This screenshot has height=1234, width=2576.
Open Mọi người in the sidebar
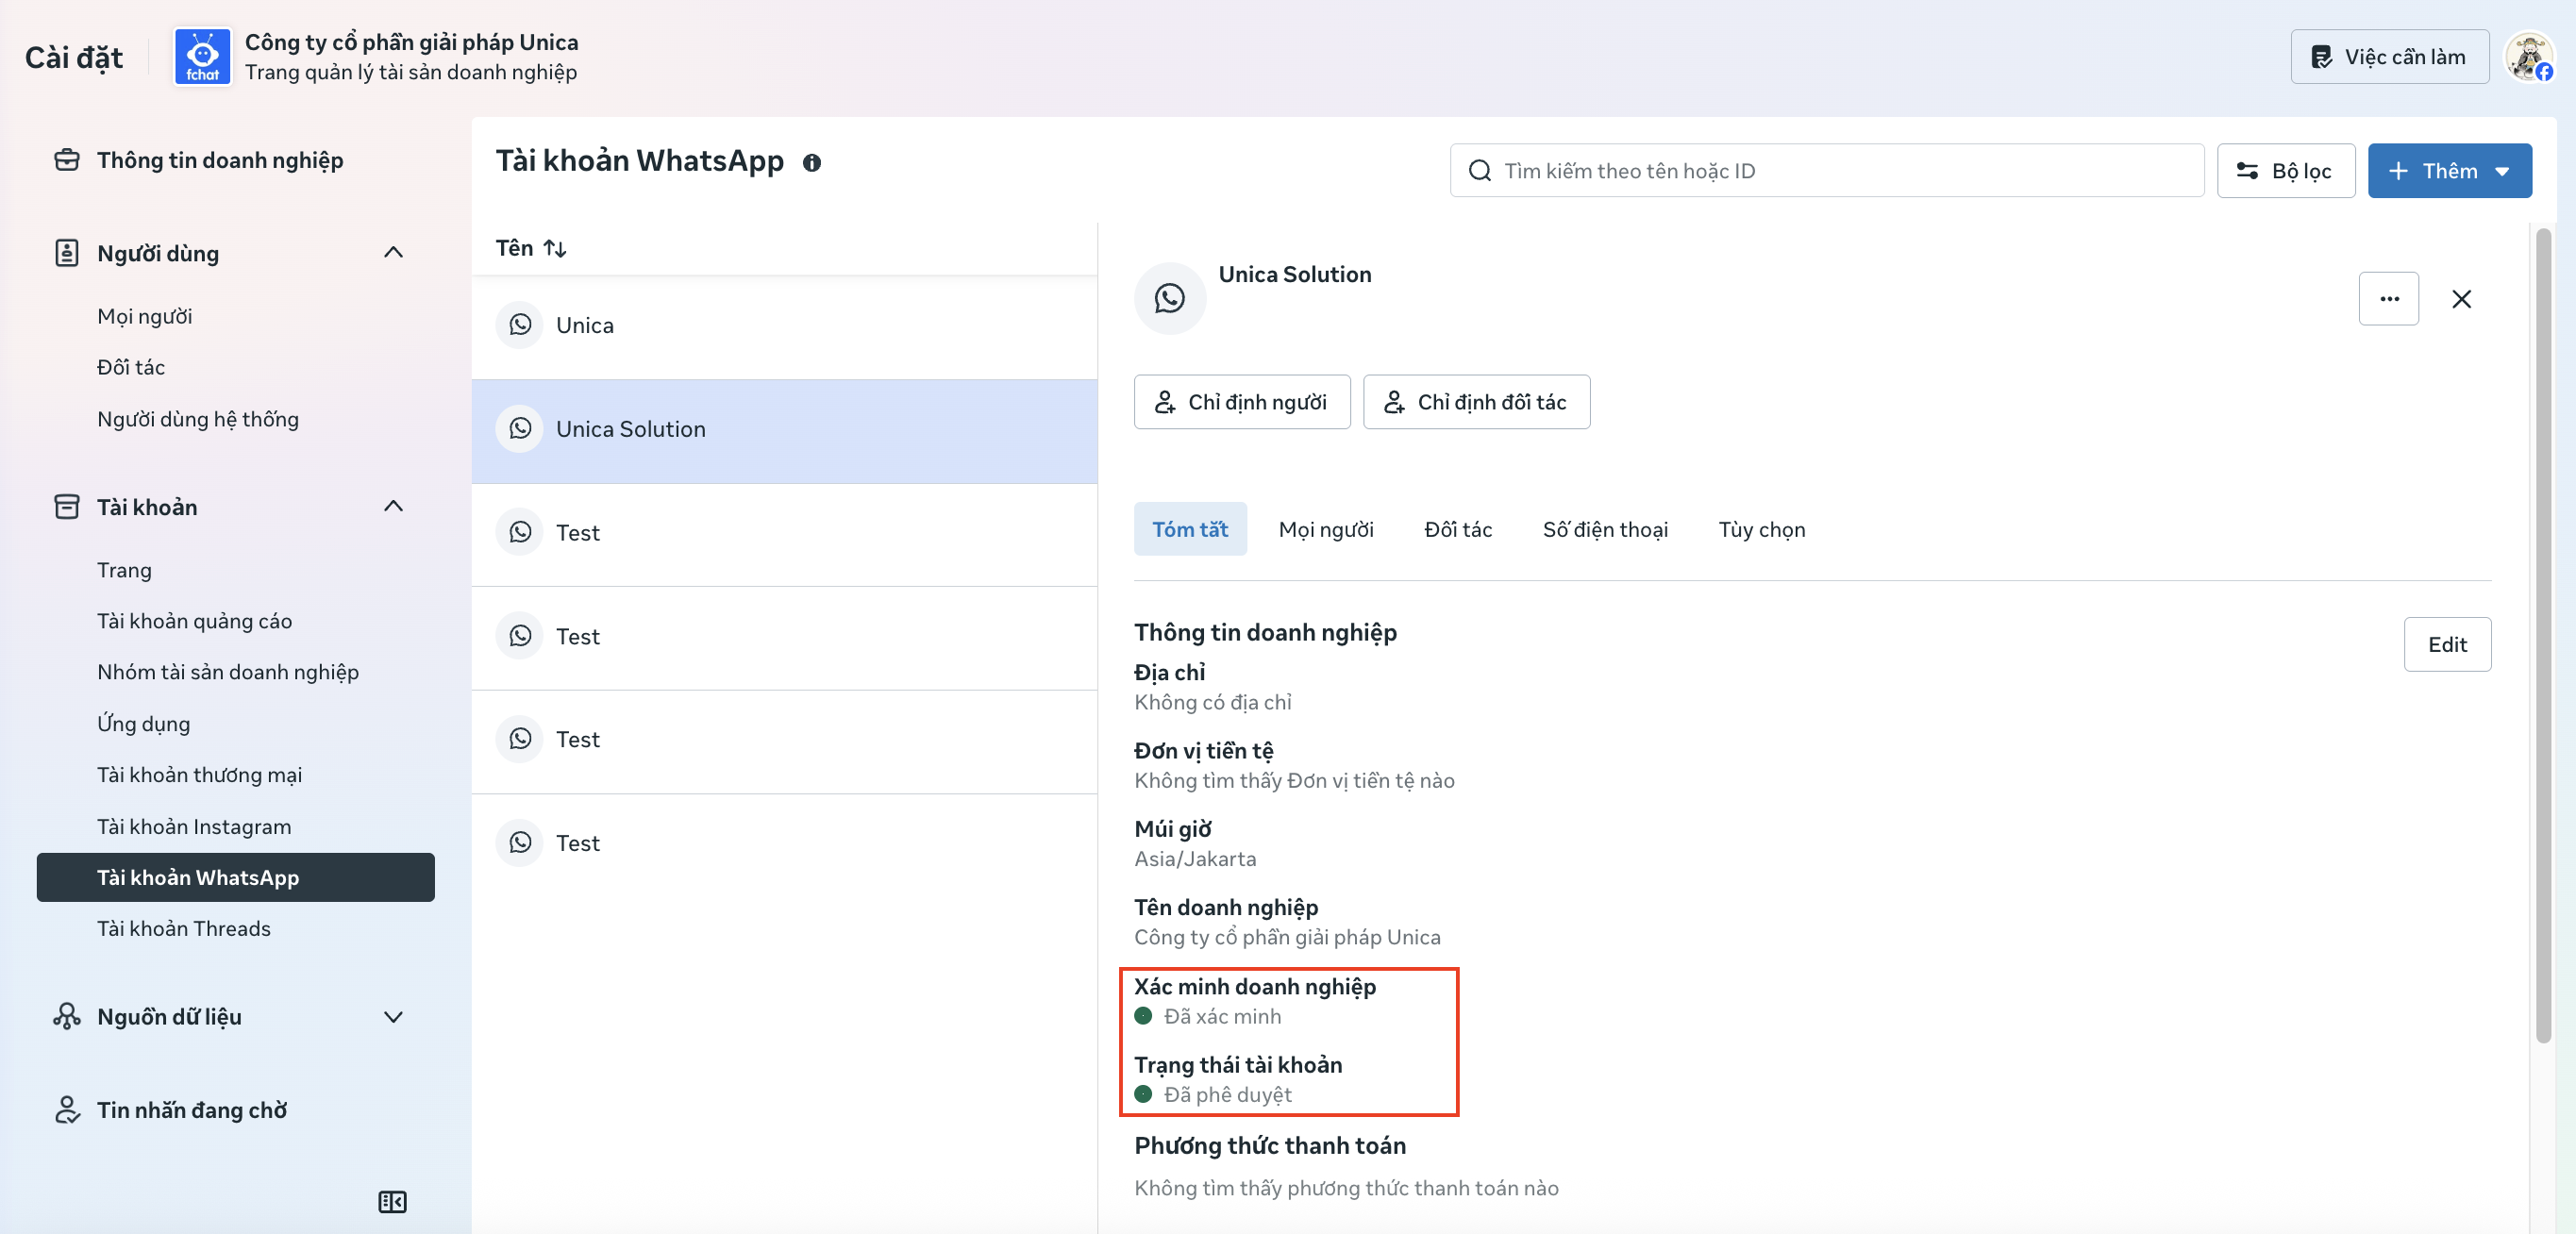(x=145, y=317)
